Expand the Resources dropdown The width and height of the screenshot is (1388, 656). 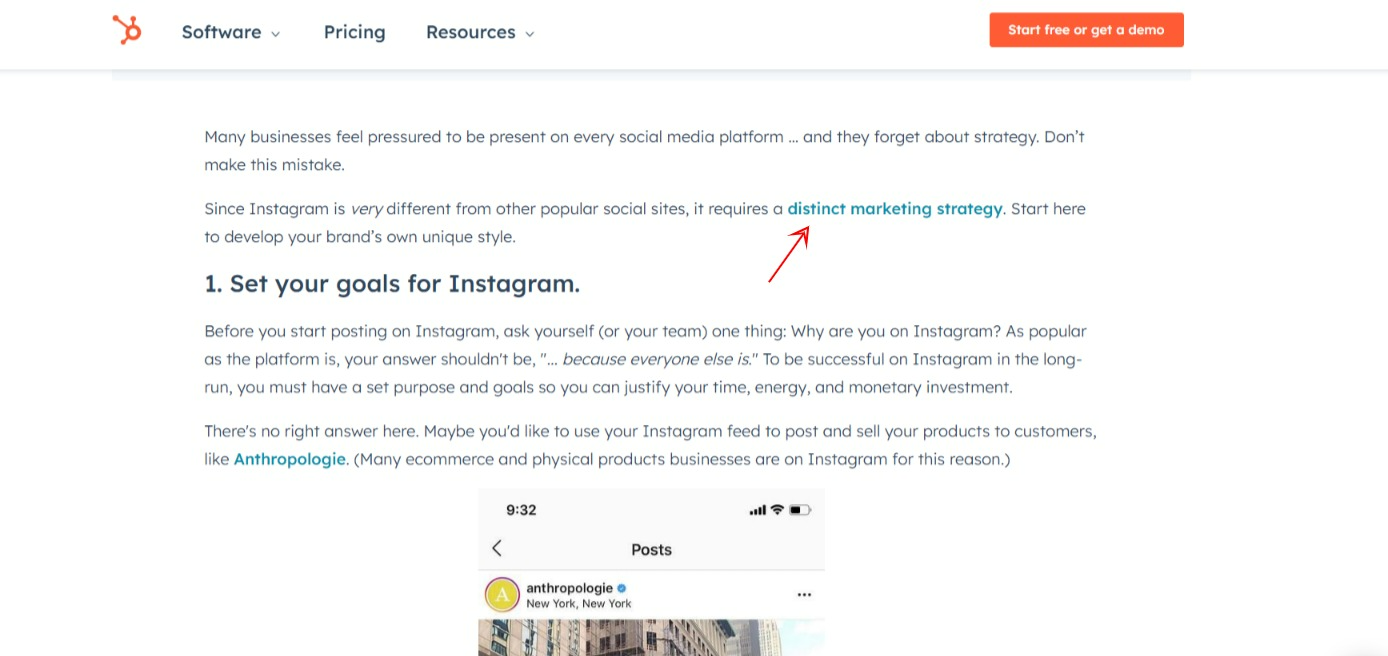click(471, 32)
